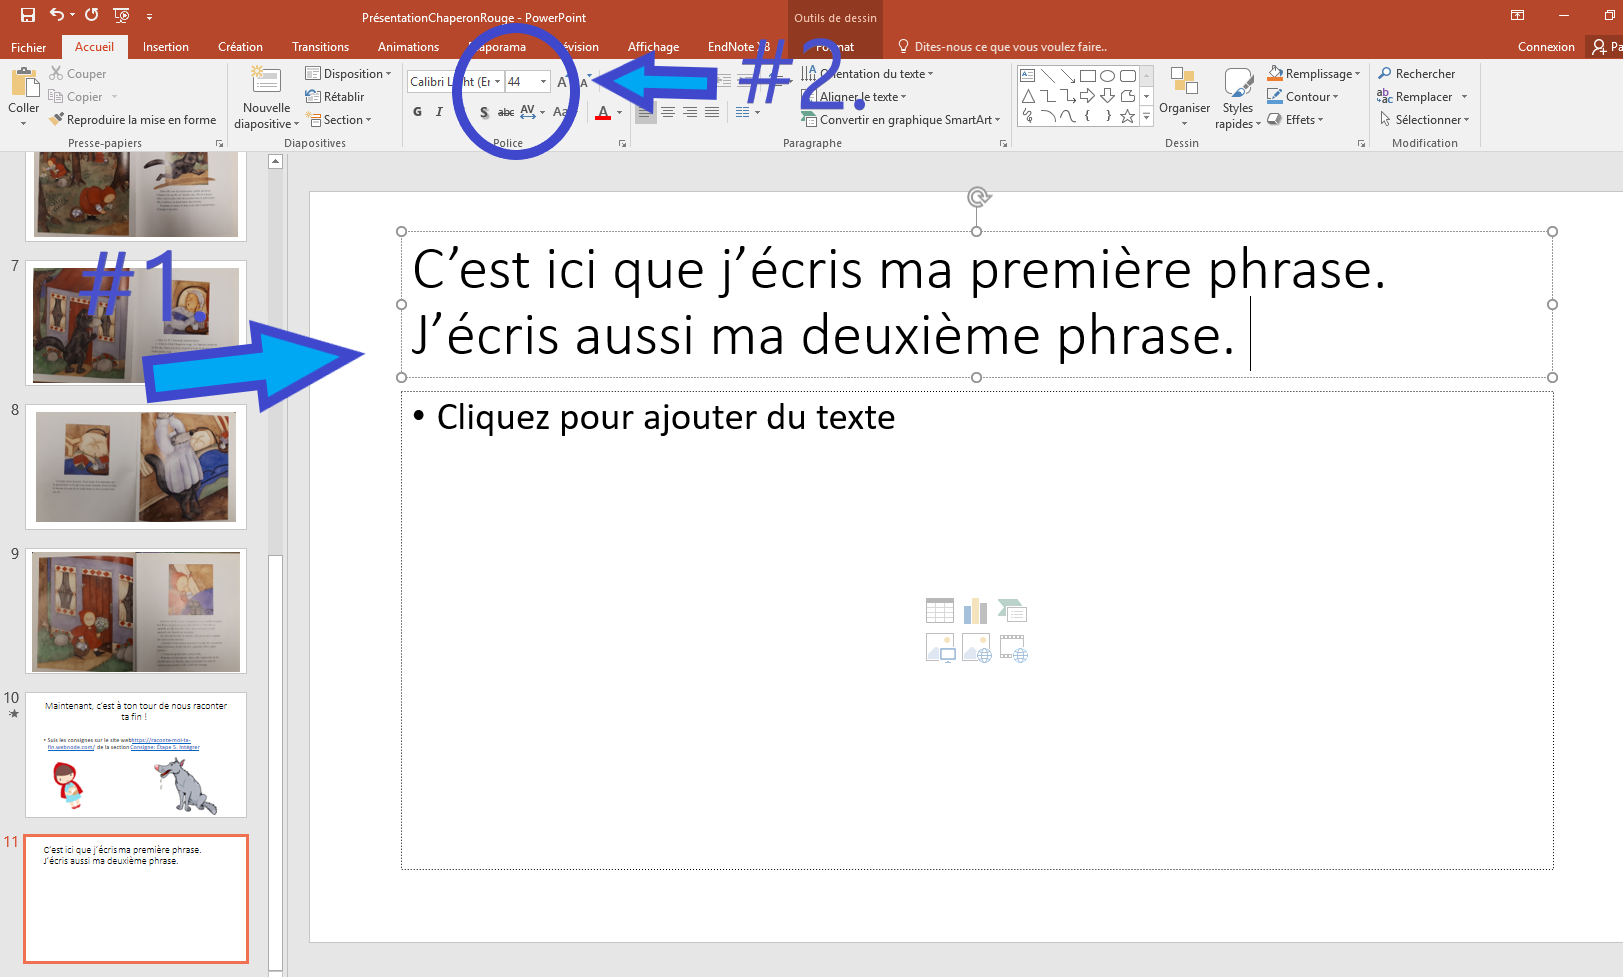
Task: Click Dites-nous ce que vous voulez faire
Action: tap(1002, 47)
